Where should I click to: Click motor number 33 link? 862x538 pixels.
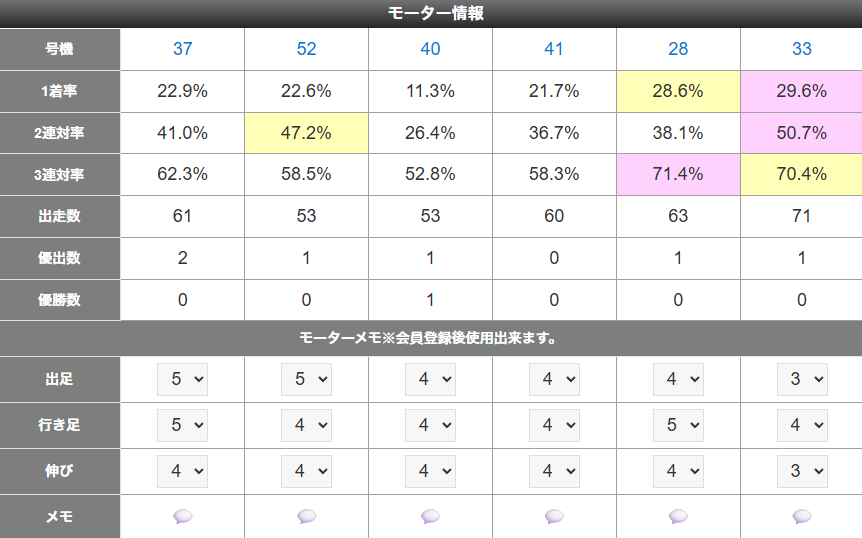click(802, 49)
